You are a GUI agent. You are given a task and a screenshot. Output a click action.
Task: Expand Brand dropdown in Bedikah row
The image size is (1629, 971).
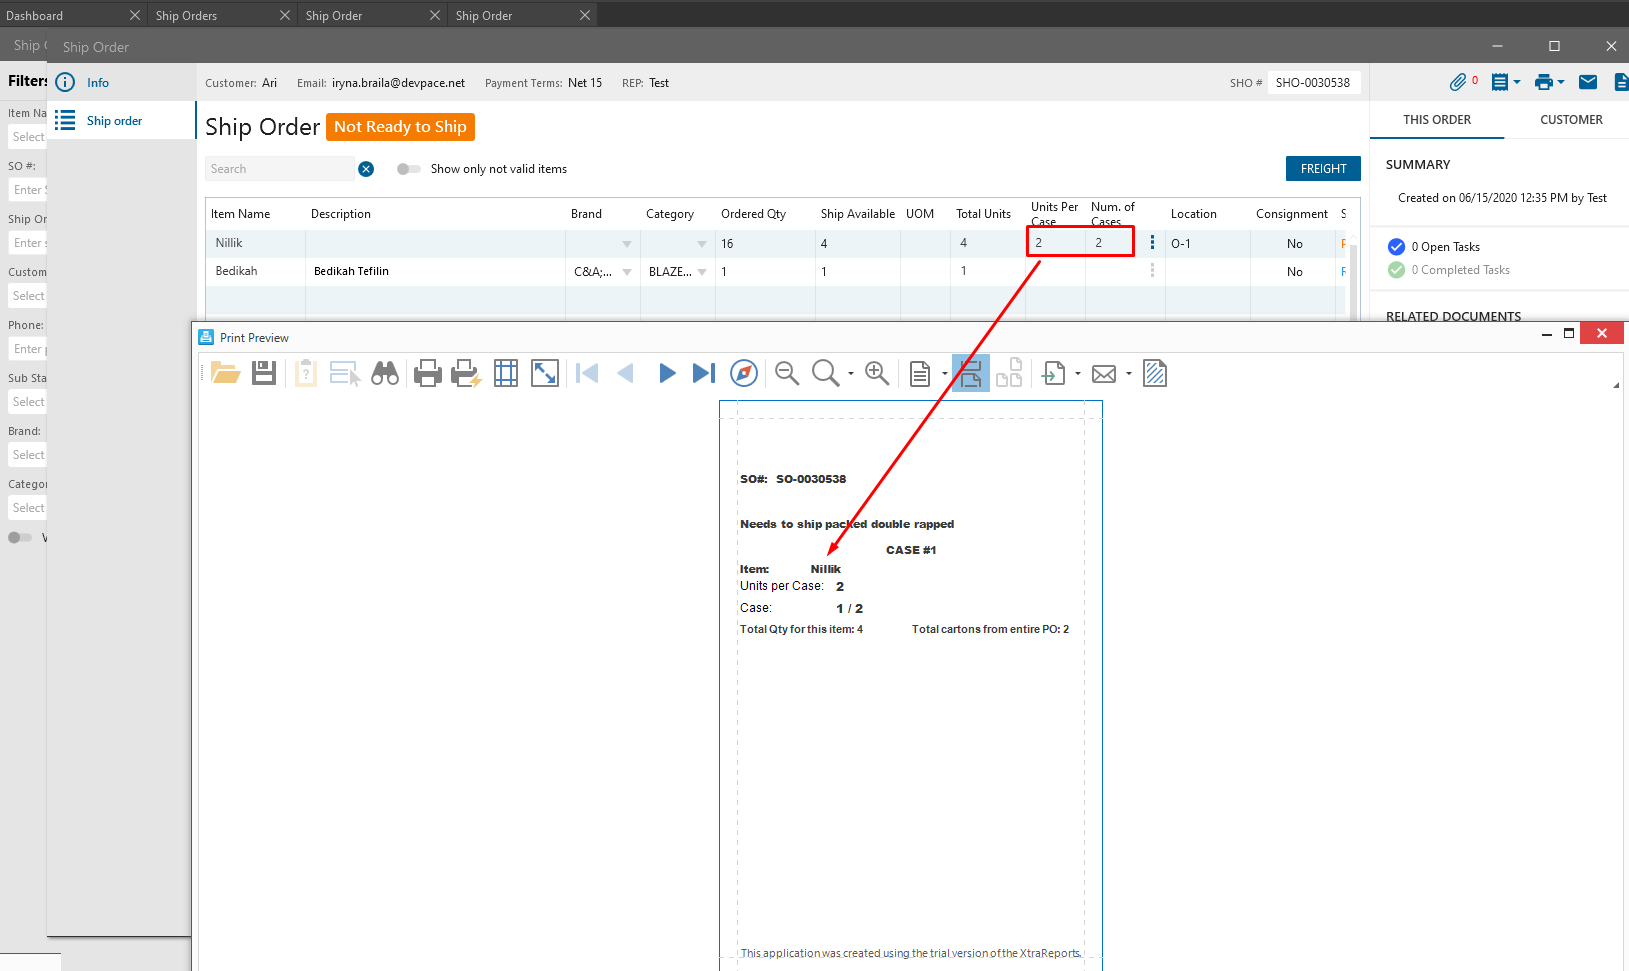[627, 272]
